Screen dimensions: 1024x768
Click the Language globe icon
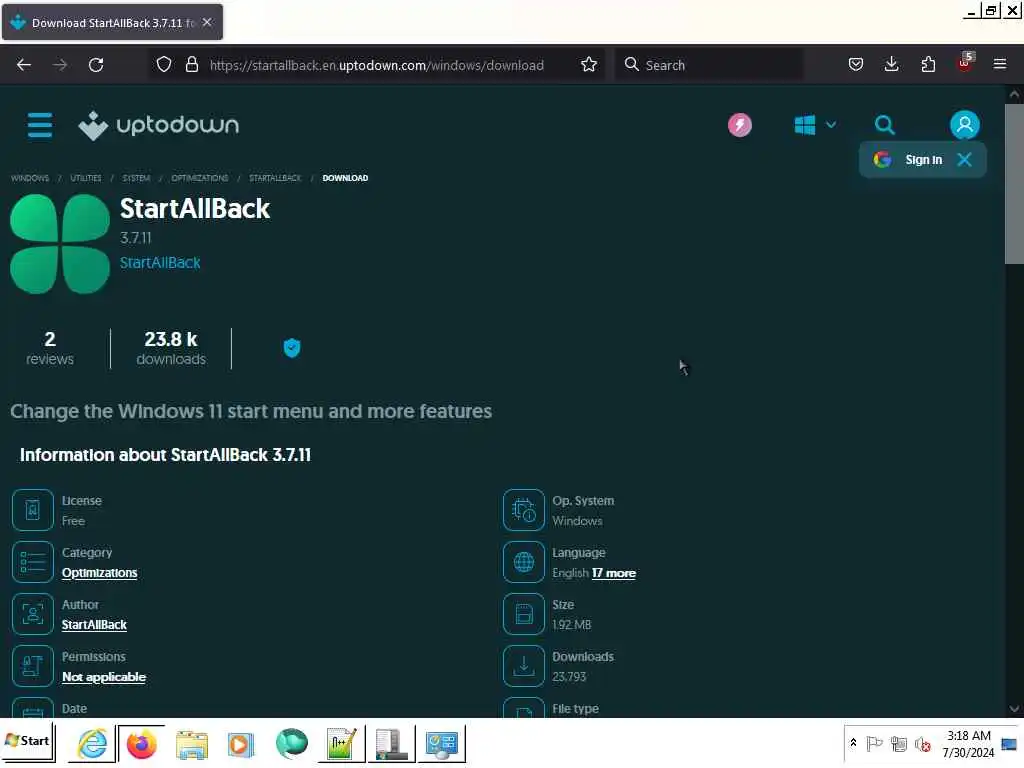coord(524,562)
